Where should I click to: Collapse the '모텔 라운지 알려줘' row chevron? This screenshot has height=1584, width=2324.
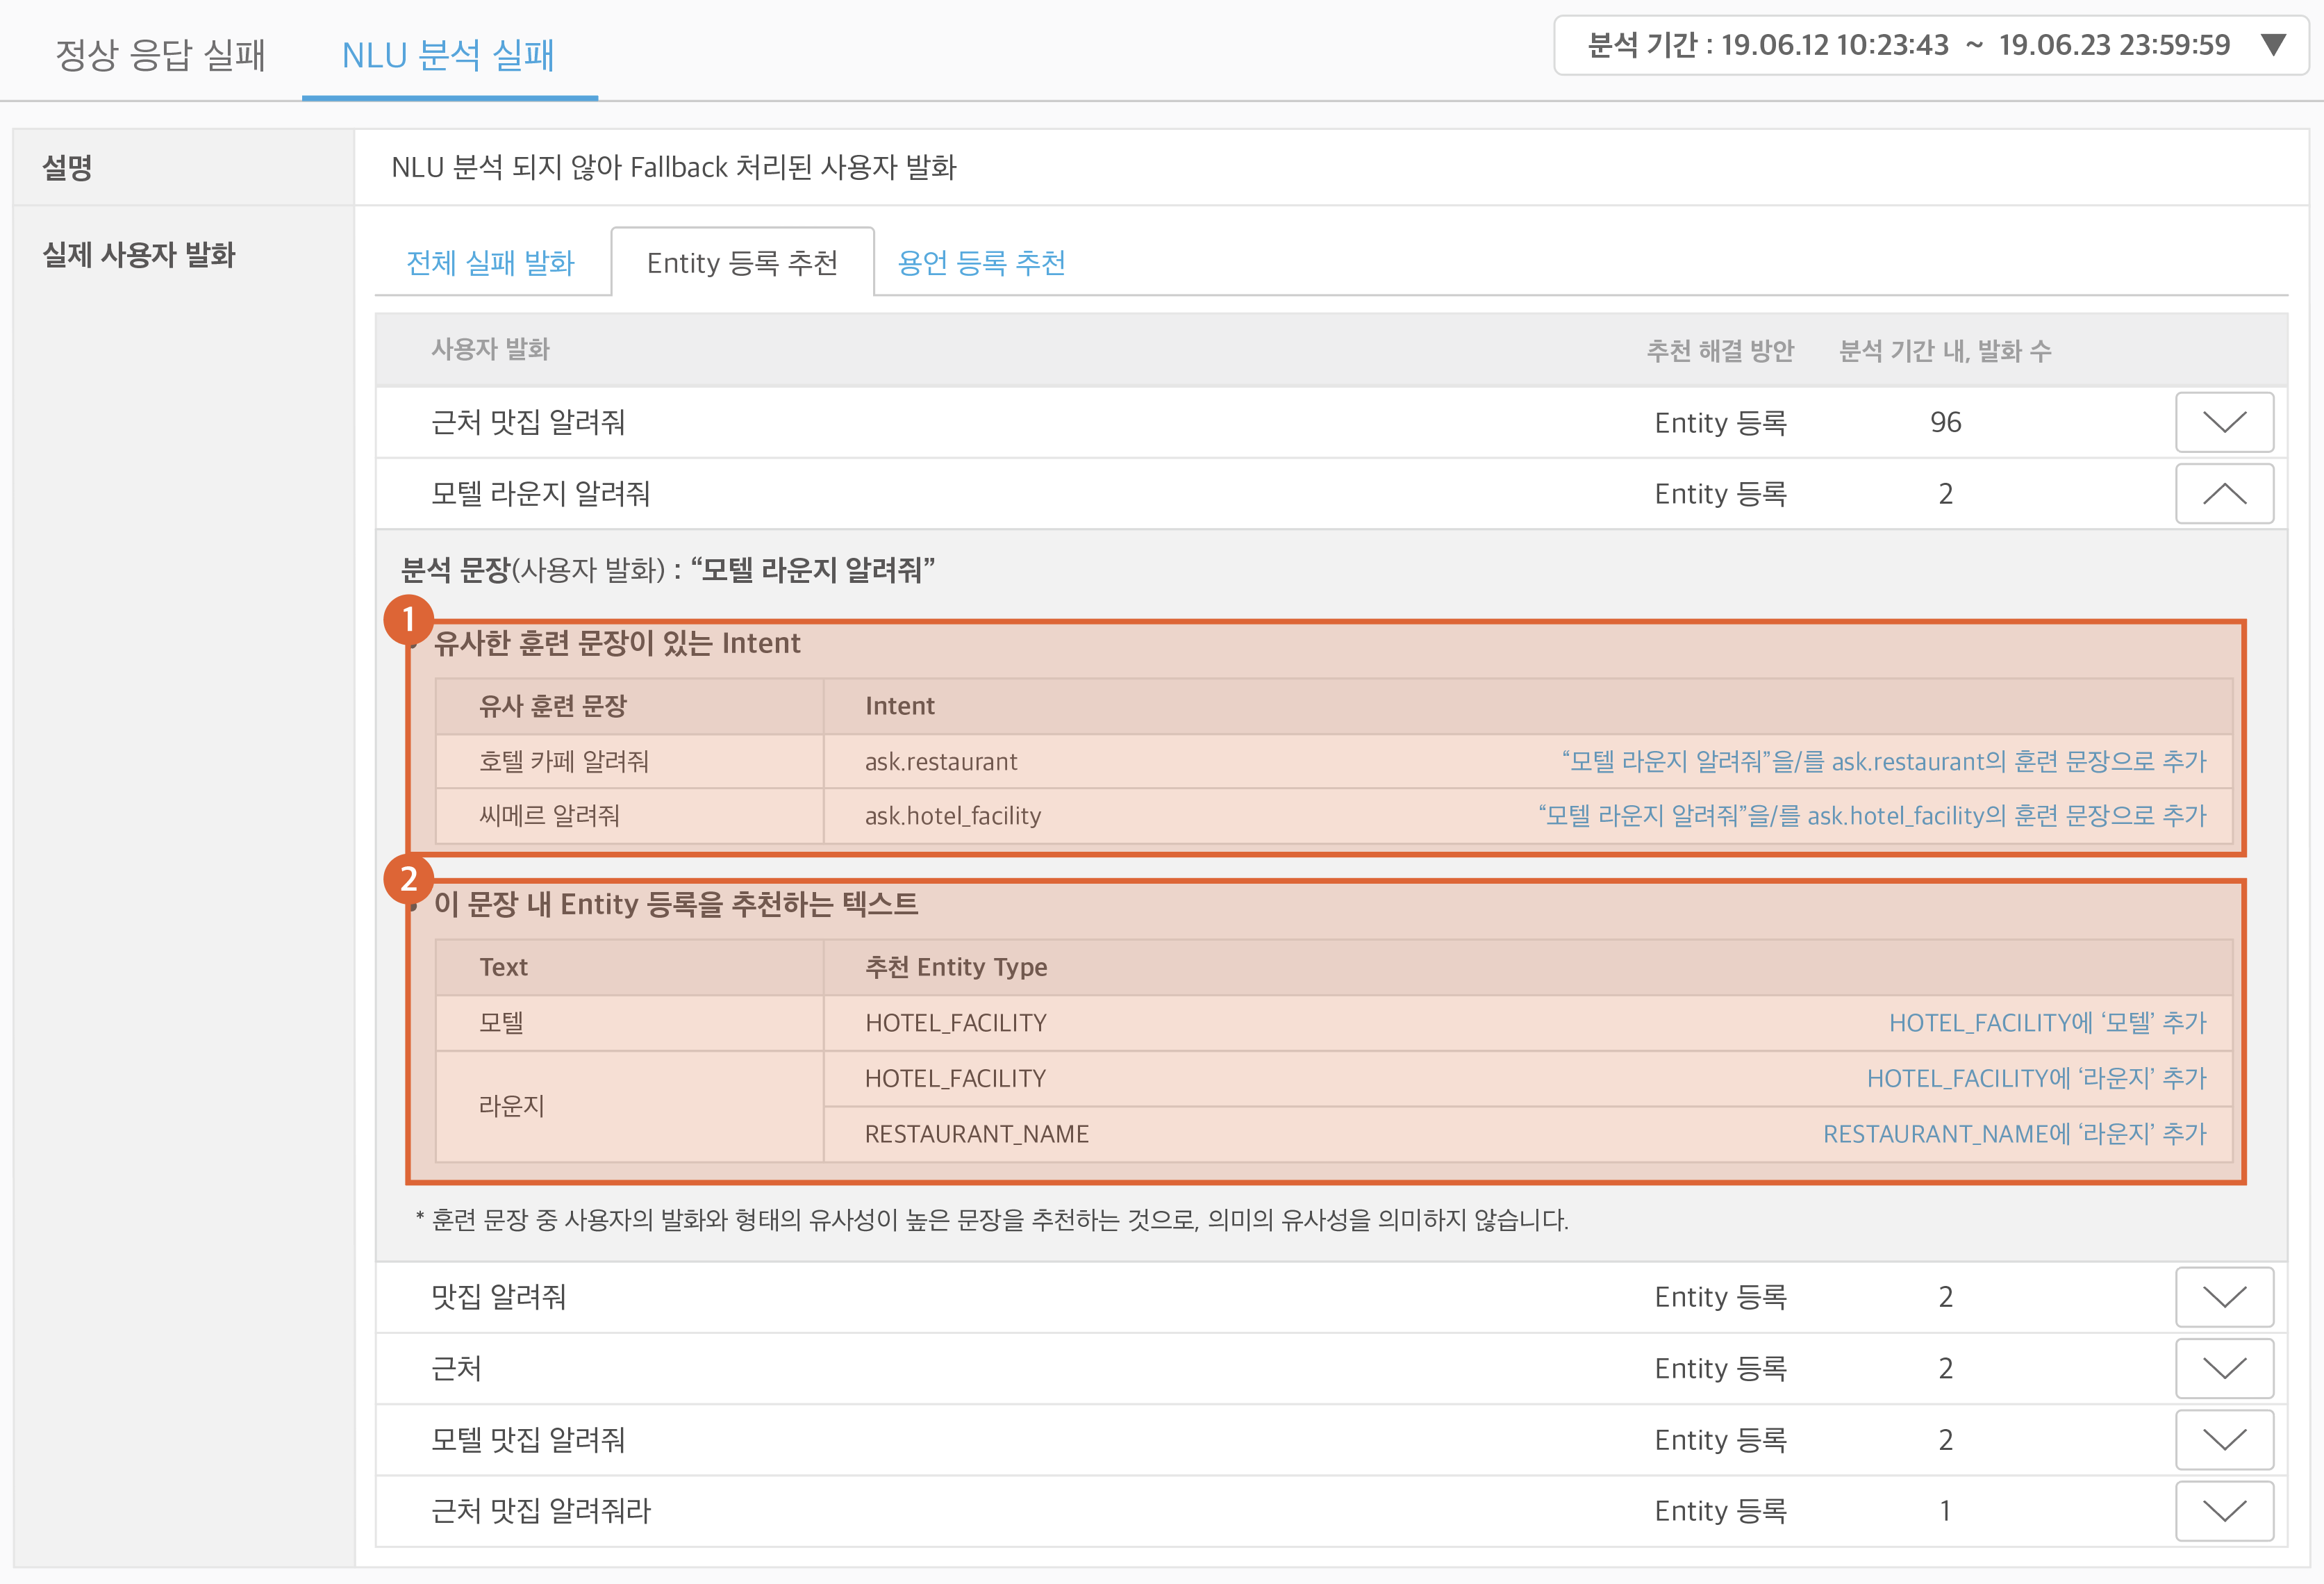click(x=2223, y=493)
